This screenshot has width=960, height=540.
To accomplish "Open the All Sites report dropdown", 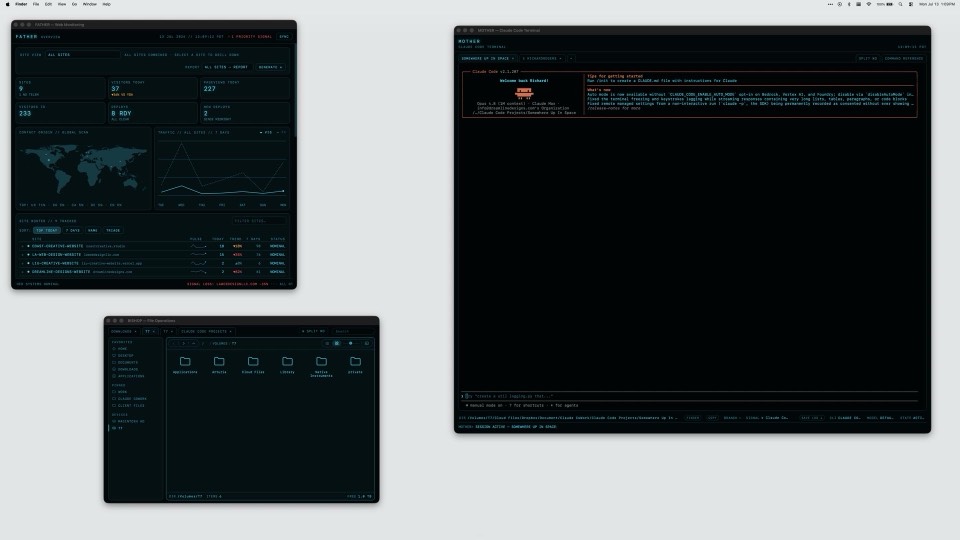I will point(226,67).
